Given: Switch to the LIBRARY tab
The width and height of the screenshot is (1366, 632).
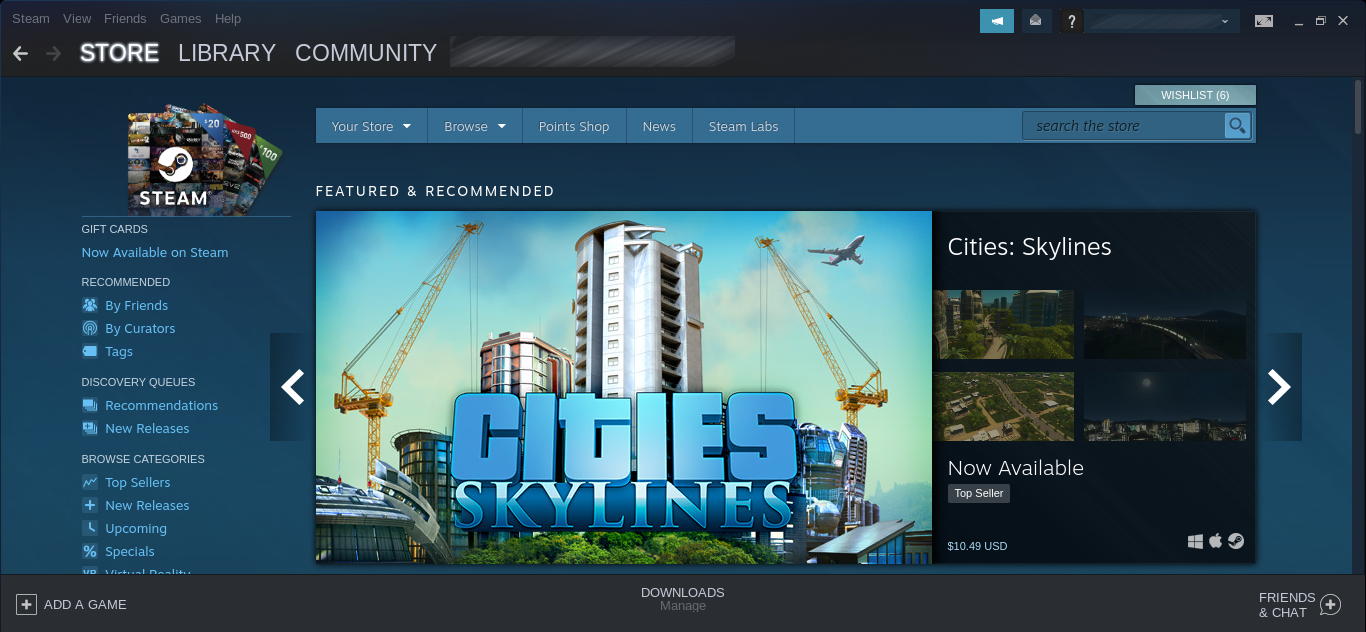Looking at the screenshot, I should click(227, 53).
